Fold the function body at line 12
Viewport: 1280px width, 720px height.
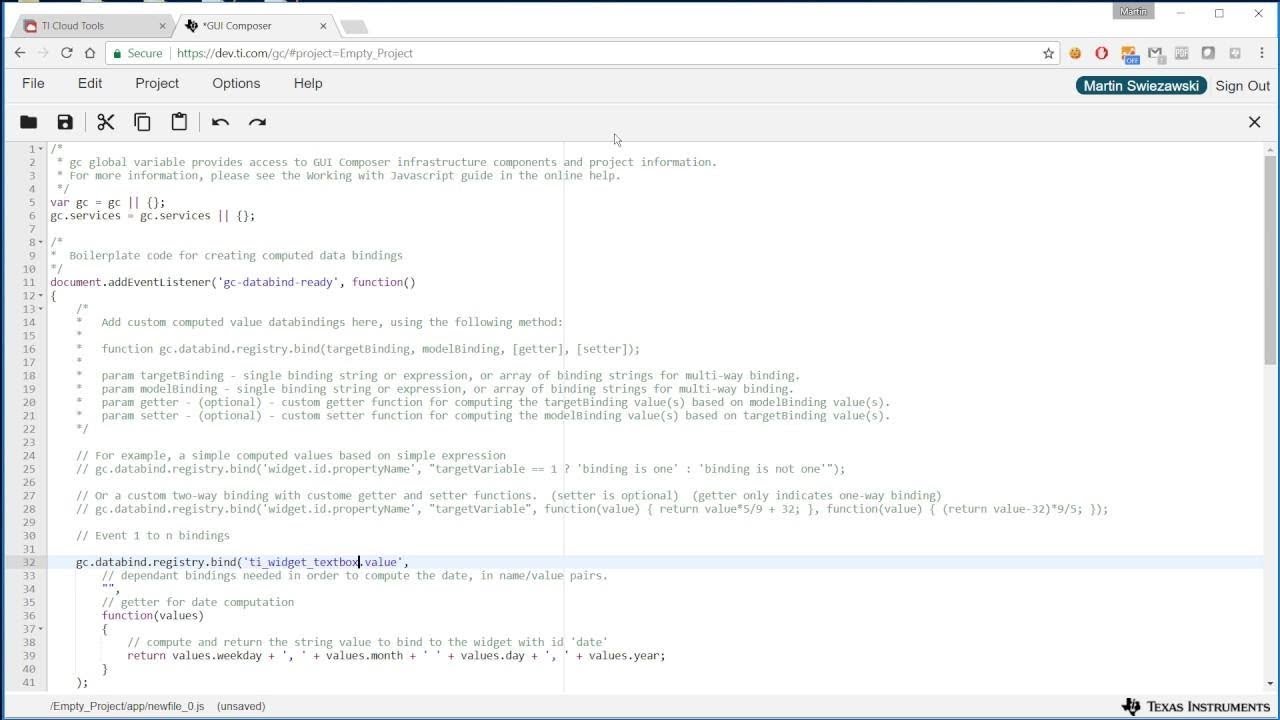point(41,296)
